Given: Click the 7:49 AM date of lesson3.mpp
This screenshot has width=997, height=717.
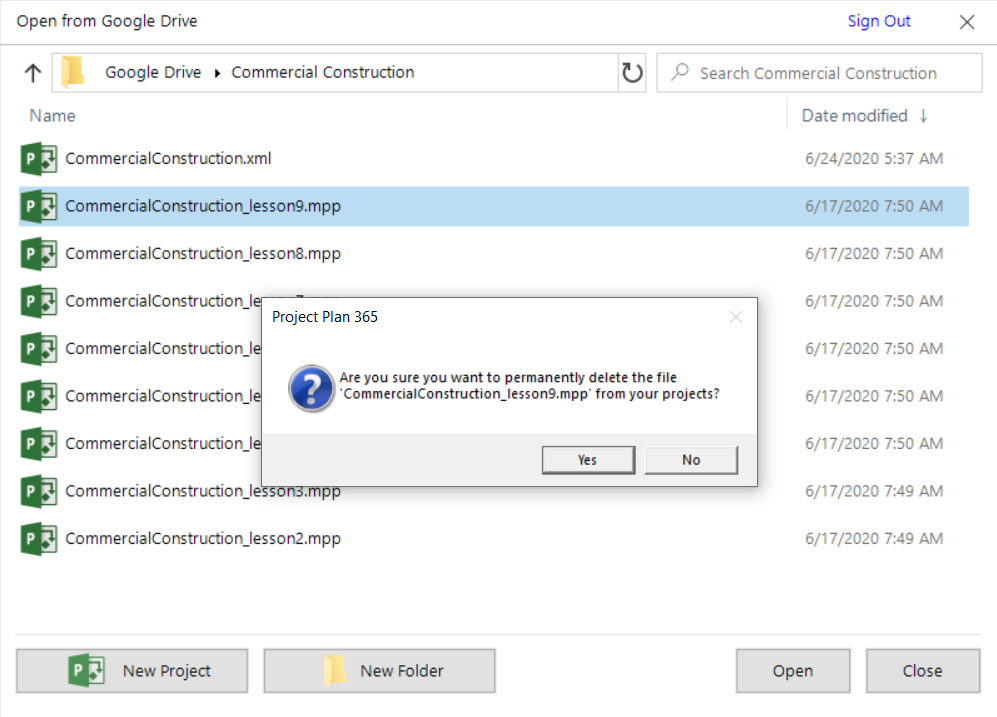Looking at the screenshot, I should (x=874, y=491).
